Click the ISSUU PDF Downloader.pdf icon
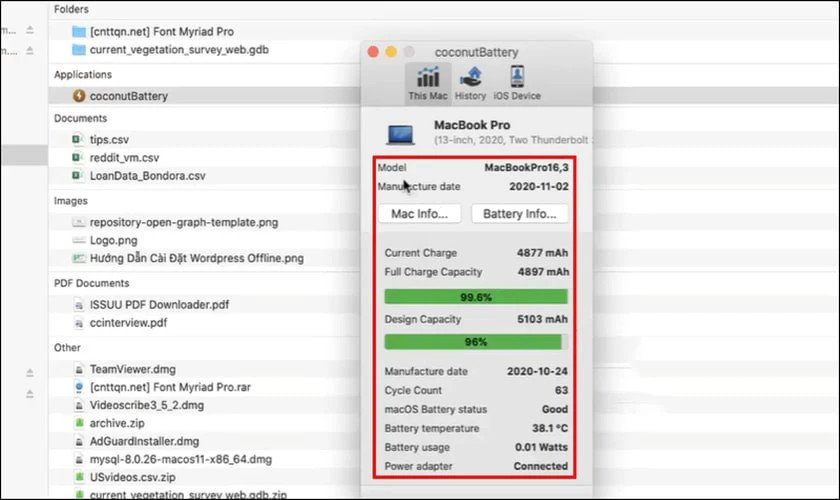 80,306
